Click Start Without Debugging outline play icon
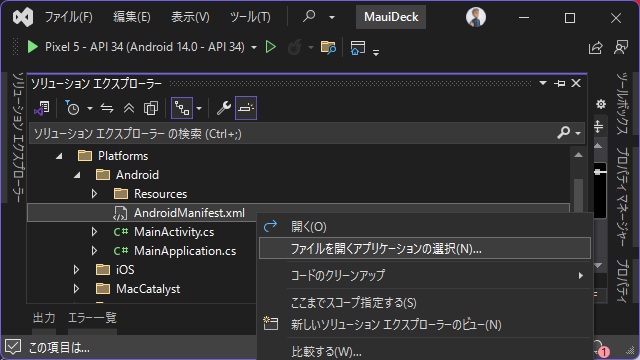Viewport: 640px width, 360px height. [270, 47]
